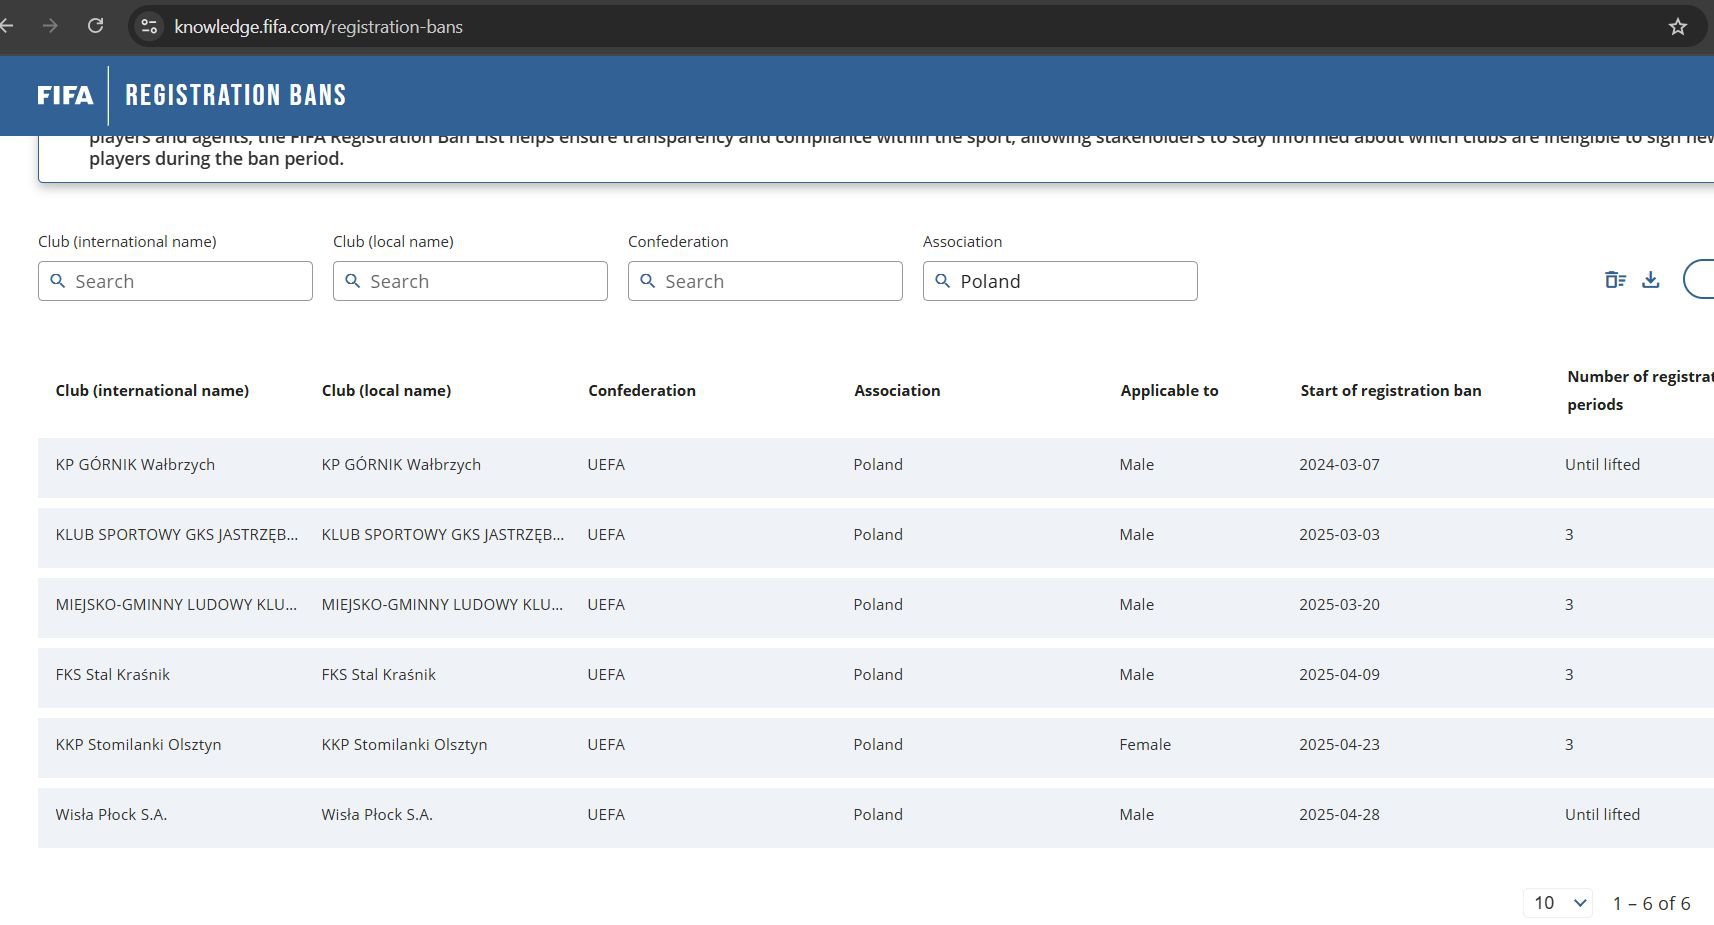
Task: Click the Club (local name) search box
Action: pos(470,281)
